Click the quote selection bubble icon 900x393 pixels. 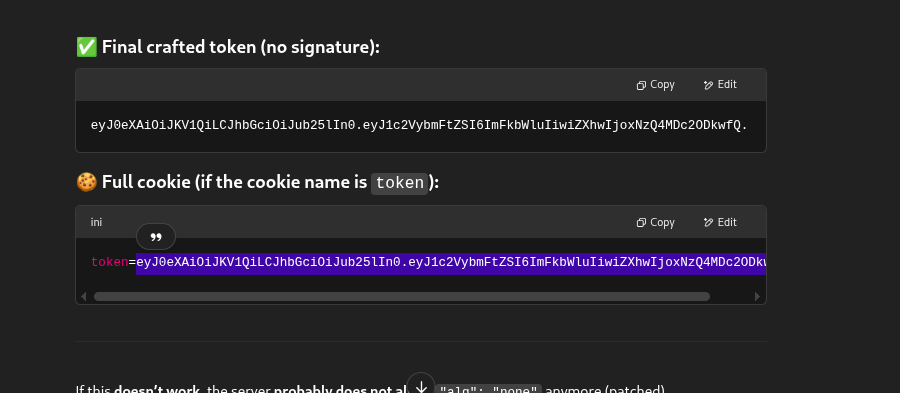pos(156,236)
